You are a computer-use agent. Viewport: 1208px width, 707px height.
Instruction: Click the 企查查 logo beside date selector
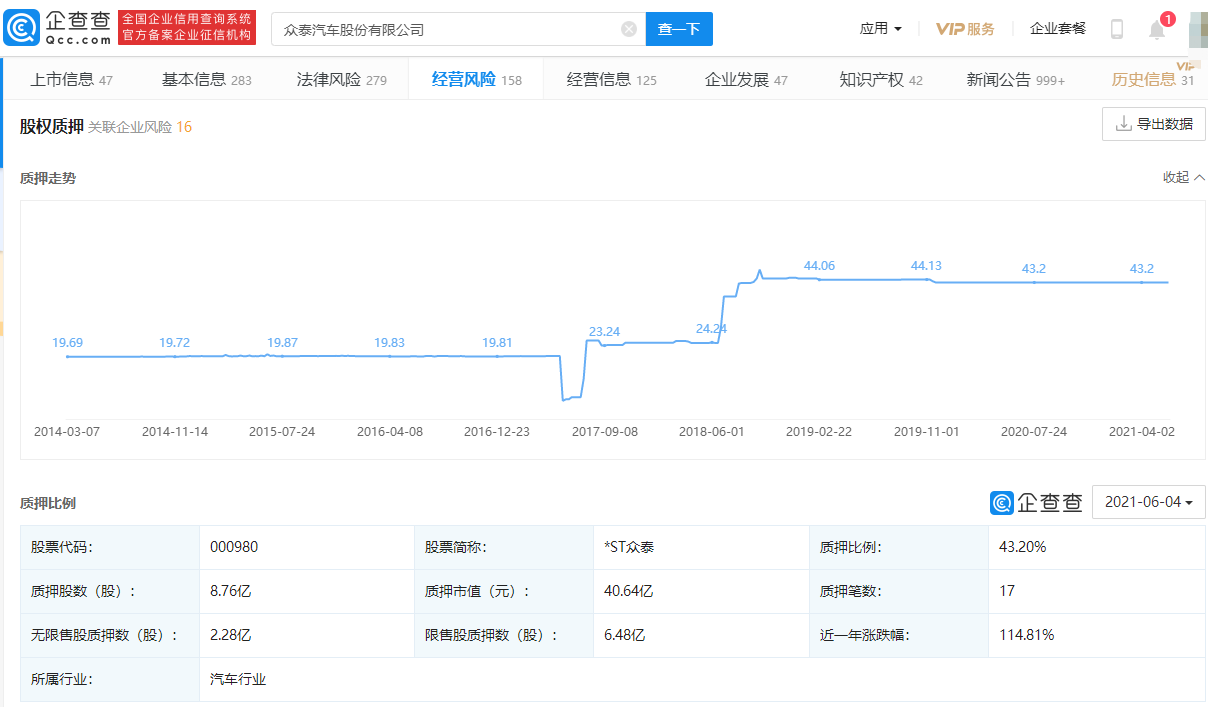coord(1036,502)
